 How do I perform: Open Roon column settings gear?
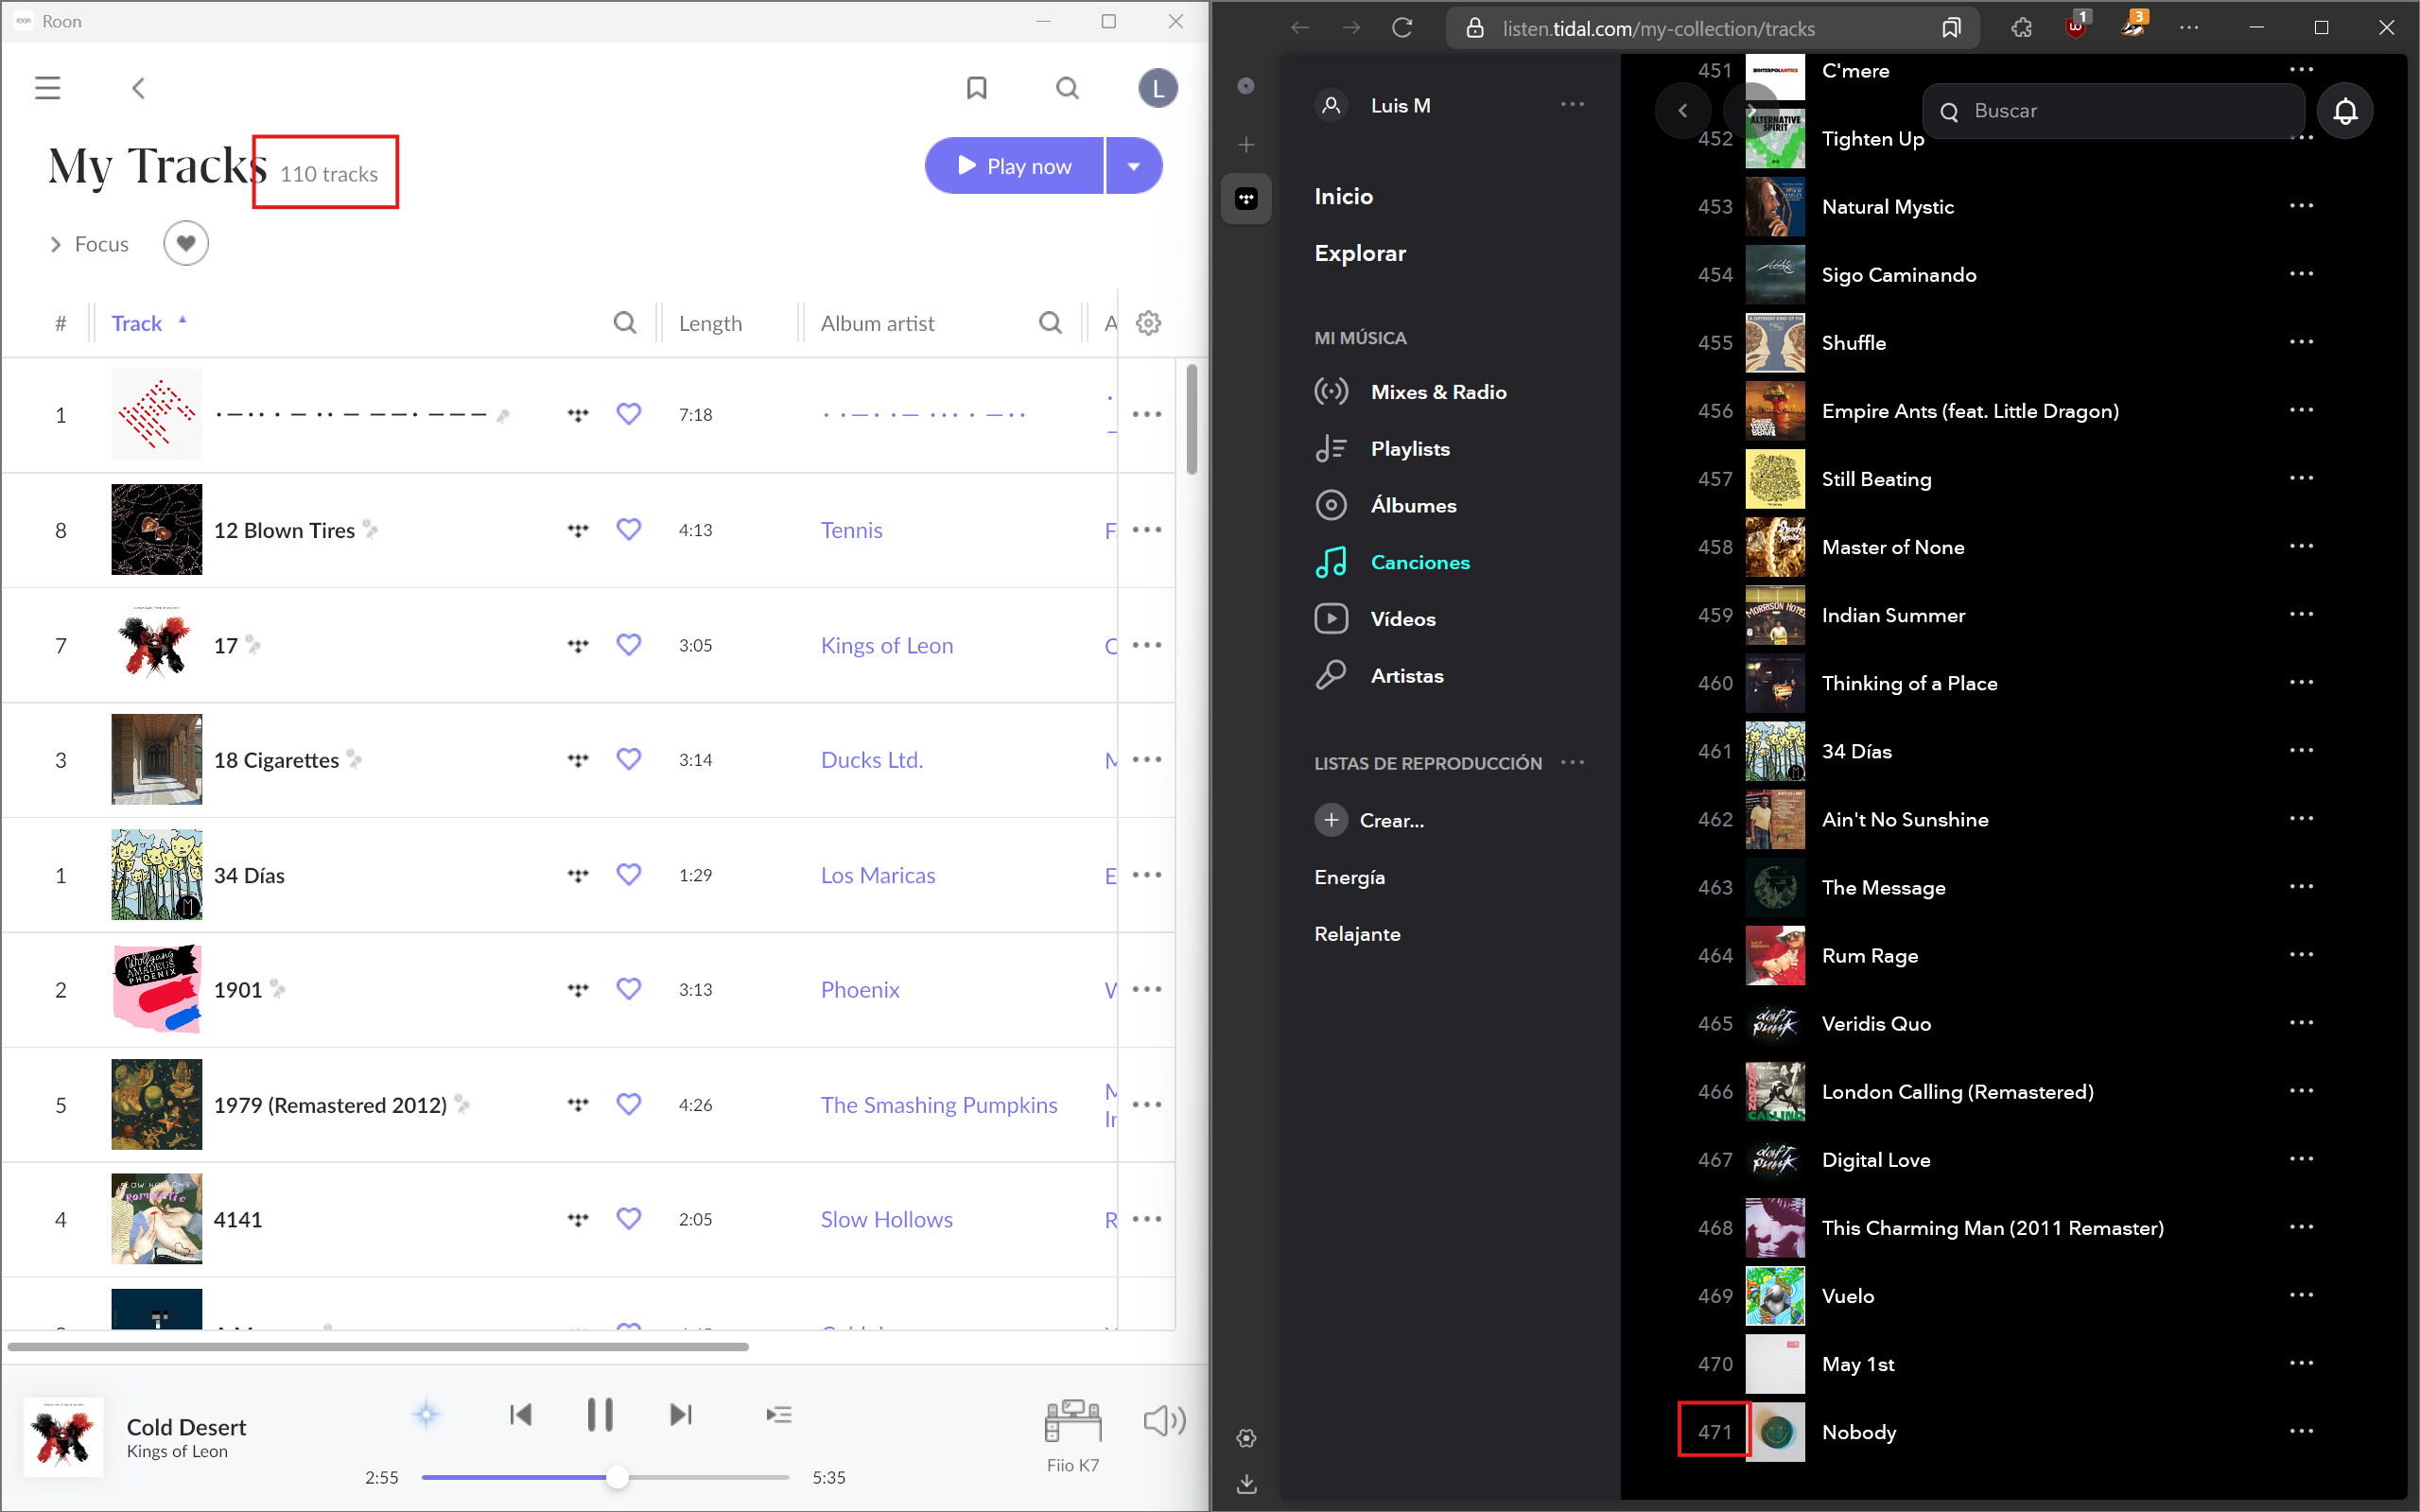pos(1148,323)
